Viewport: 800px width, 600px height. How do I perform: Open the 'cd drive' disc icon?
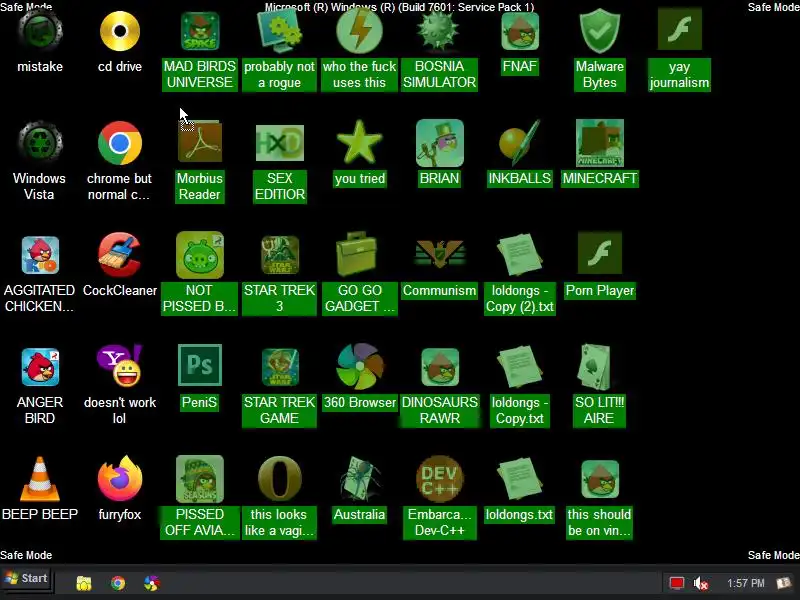(120, 32)
